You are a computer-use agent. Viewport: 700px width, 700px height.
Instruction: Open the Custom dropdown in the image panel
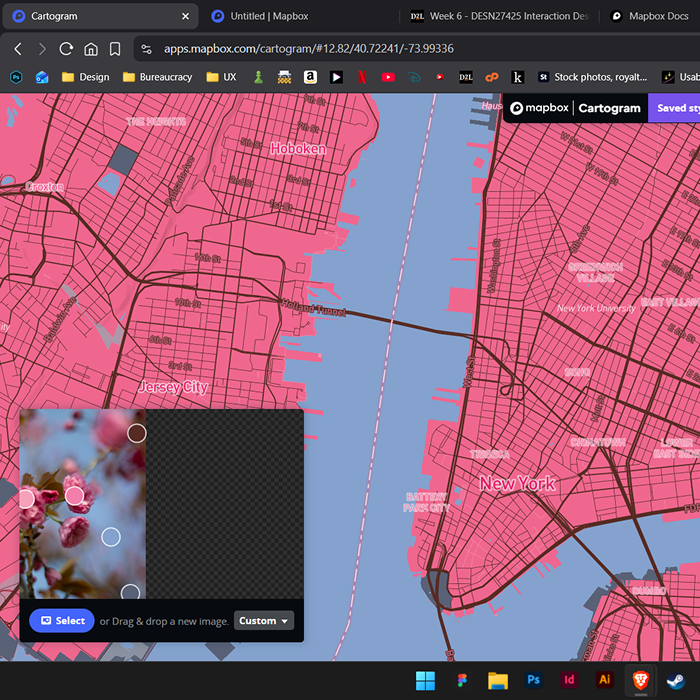coord(264,620)
